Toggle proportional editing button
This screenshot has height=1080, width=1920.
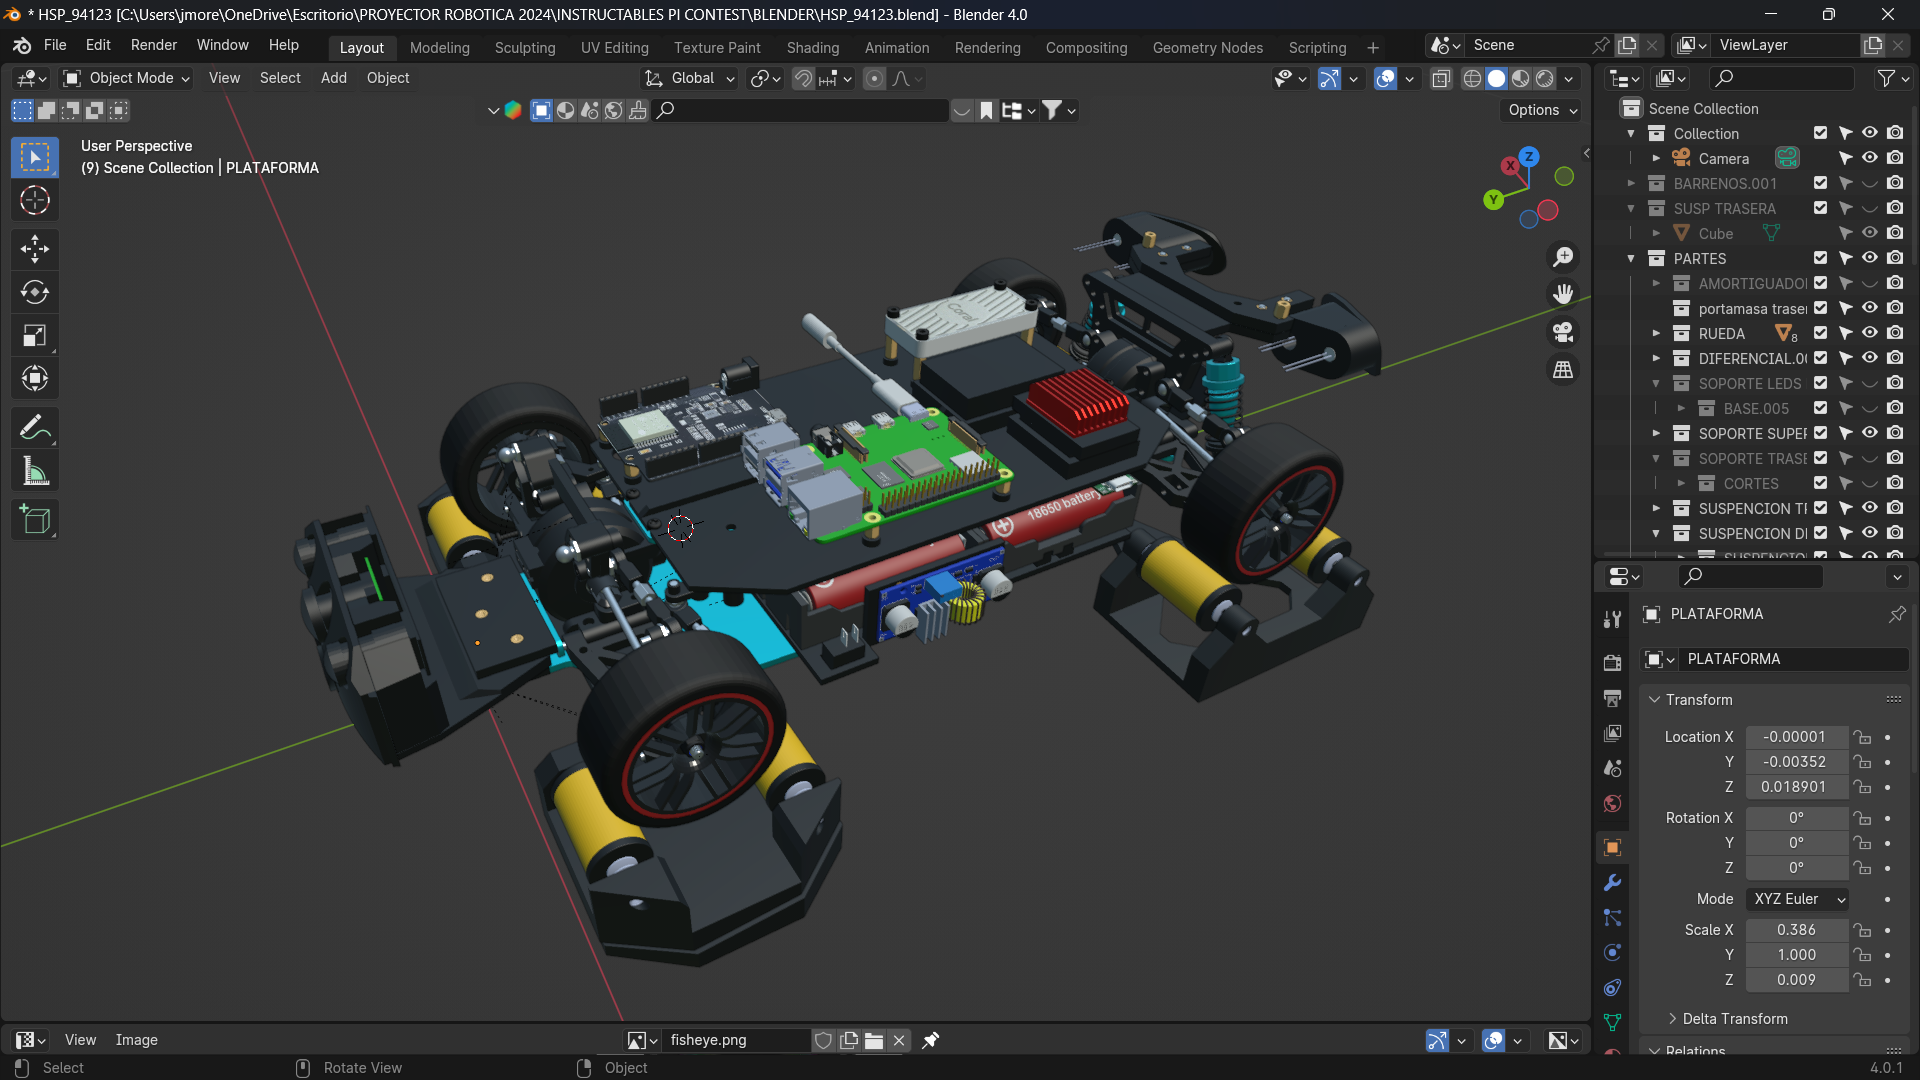click(x=874, y=79)
